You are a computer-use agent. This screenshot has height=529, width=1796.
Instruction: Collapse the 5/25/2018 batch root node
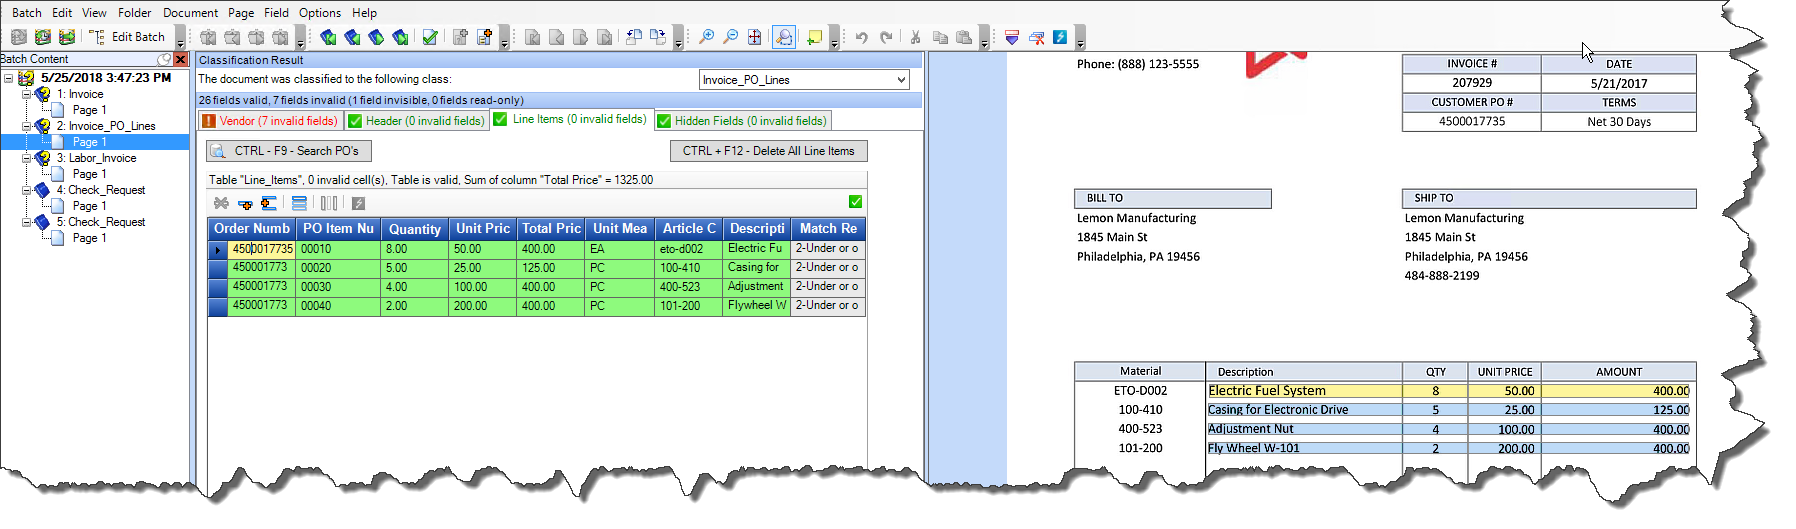(x=8, y=78)
